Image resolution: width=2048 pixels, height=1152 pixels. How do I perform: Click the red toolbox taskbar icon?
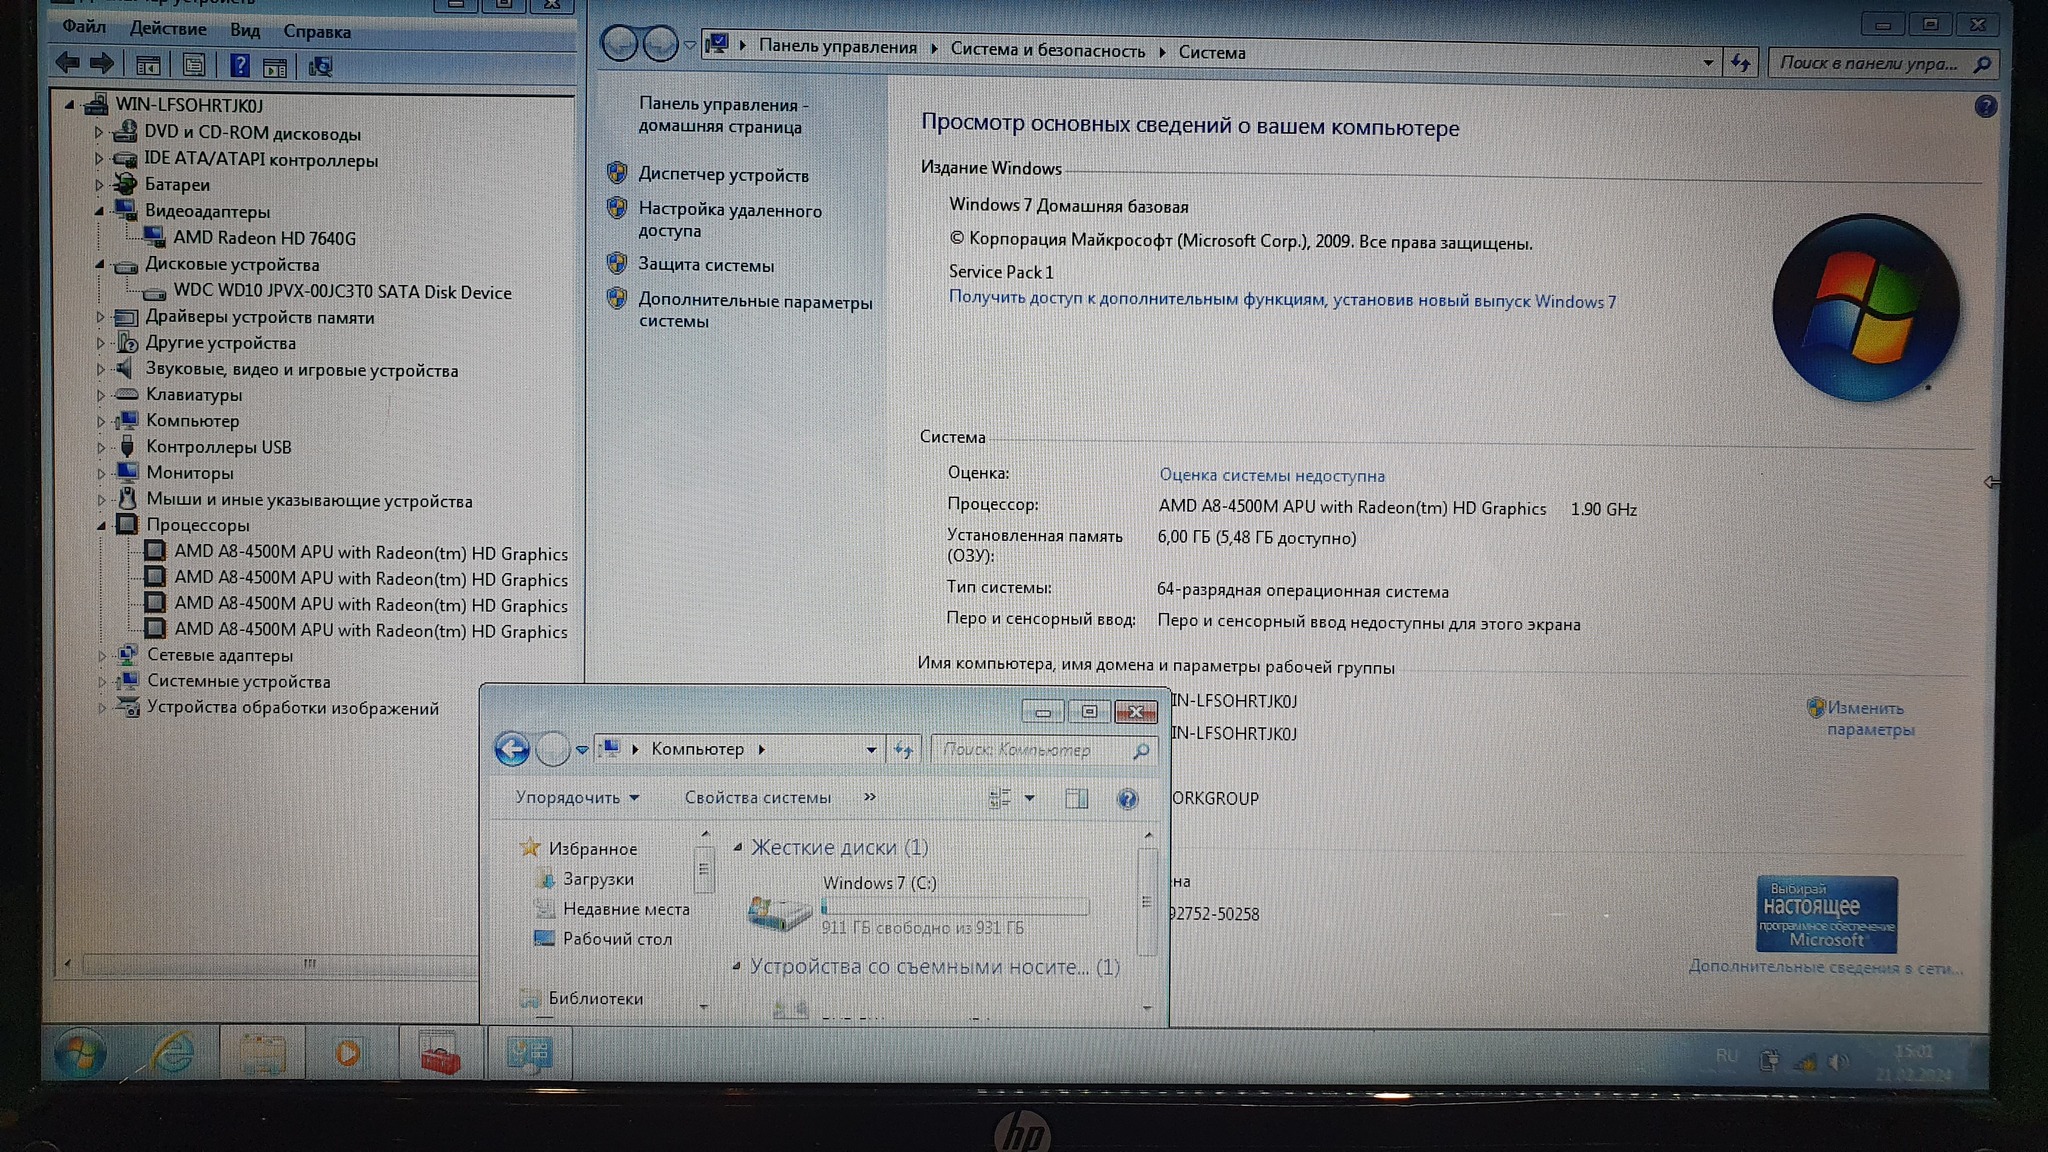tap(440, 1053)
